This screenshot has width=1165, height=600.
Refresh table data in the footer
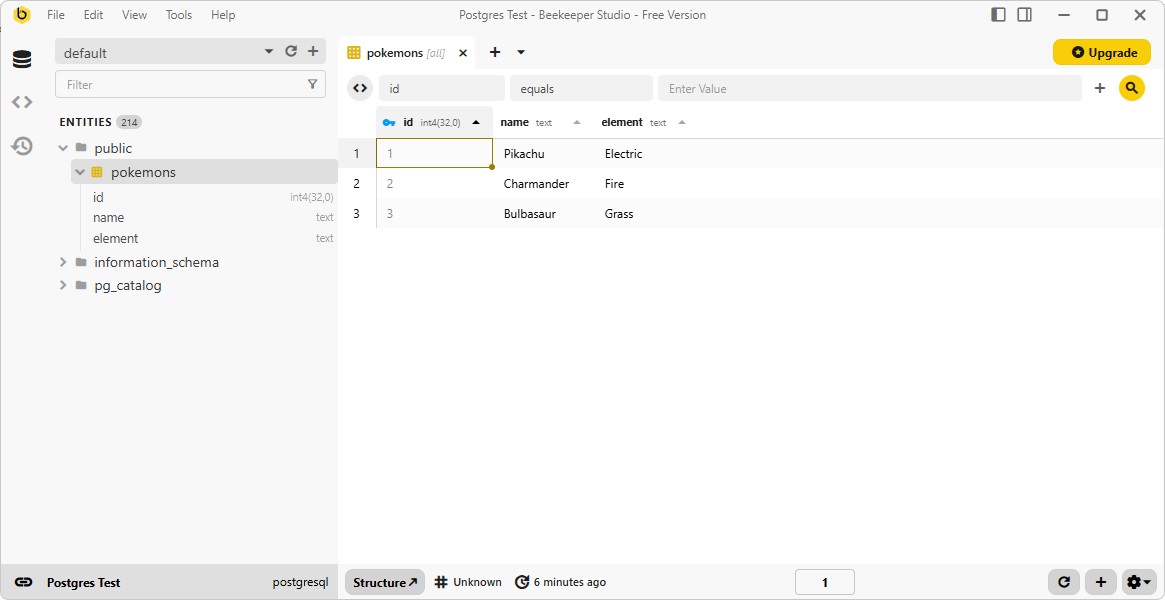[1064, 582]
